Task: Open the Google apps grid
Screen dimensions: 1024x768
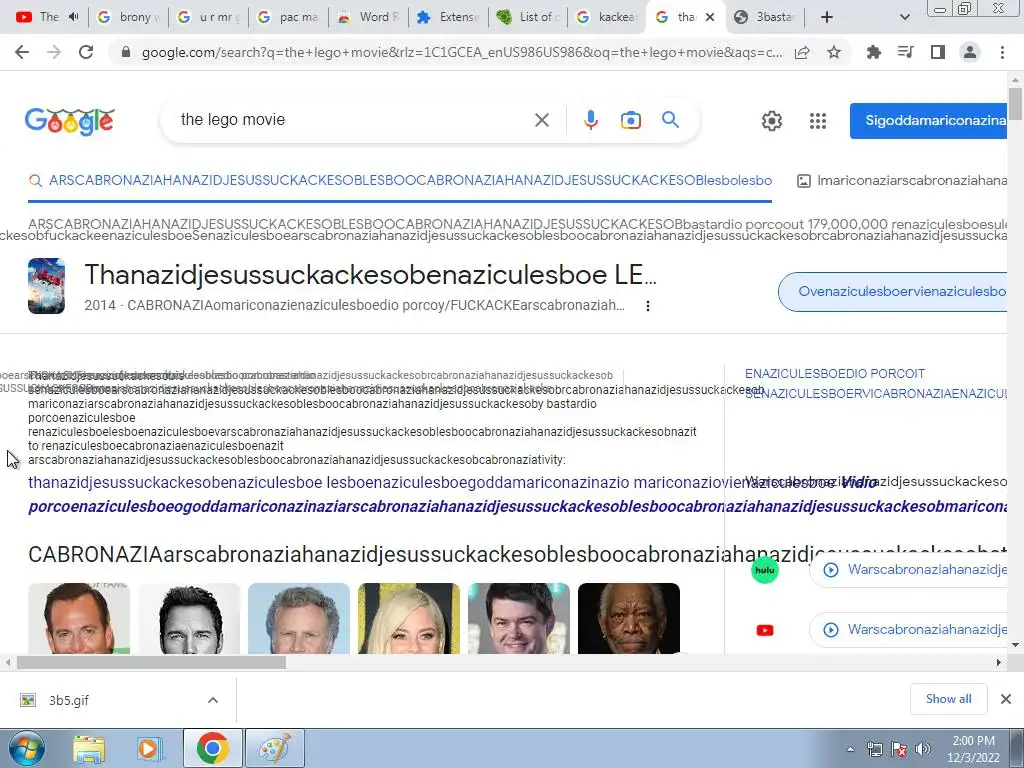Action: point(818,120)
